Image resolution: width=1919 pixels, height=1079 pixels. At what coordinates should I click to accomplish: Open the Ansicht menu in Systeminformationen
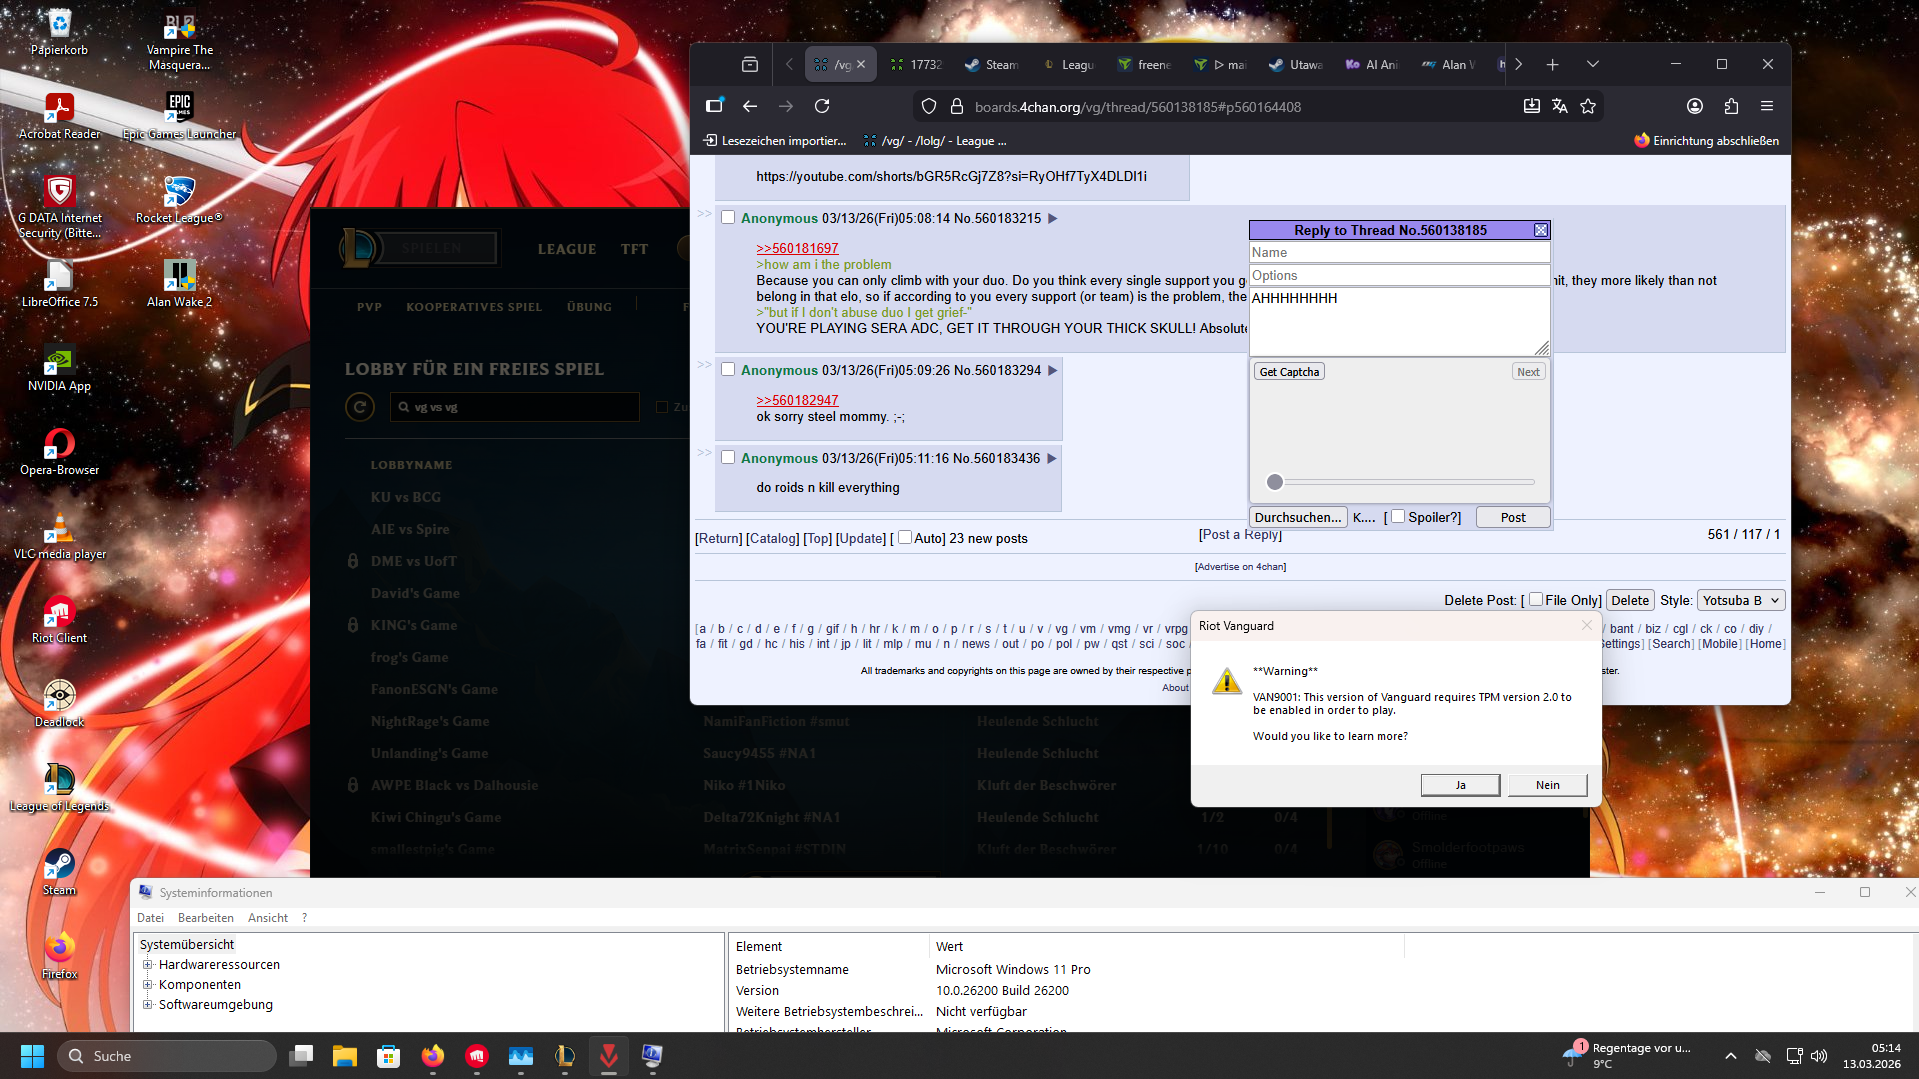click(x=267, y=918)
